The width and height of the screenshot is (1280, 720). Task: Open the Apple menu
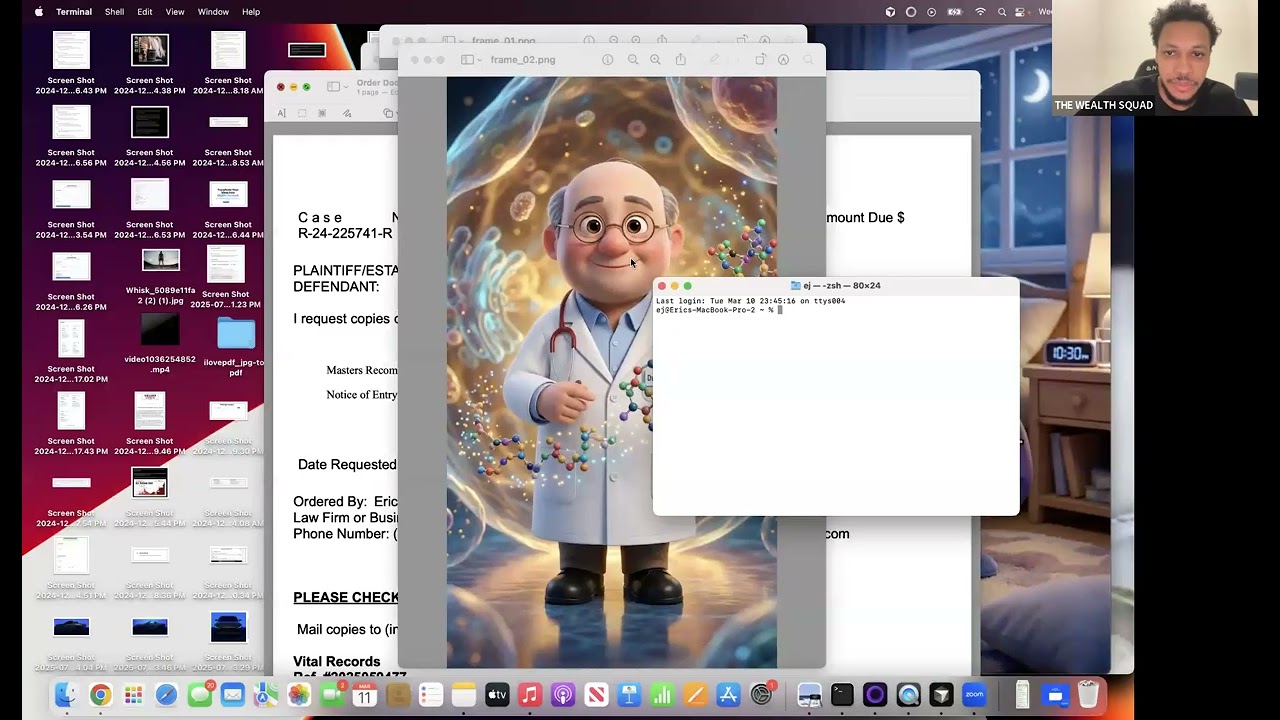pyautogui.click(x=39, y=12)
